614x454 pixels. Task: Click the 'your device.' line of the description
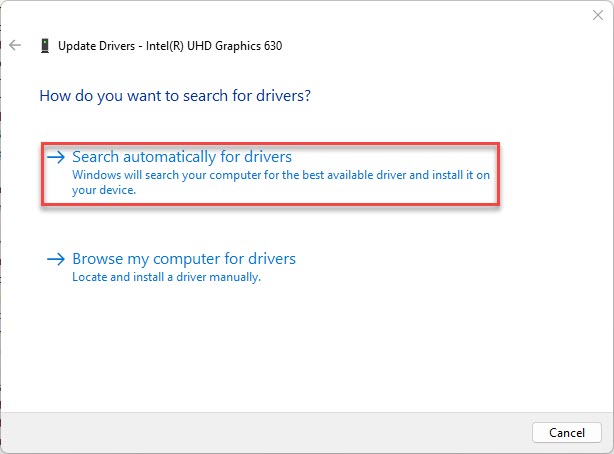[104, 190]
